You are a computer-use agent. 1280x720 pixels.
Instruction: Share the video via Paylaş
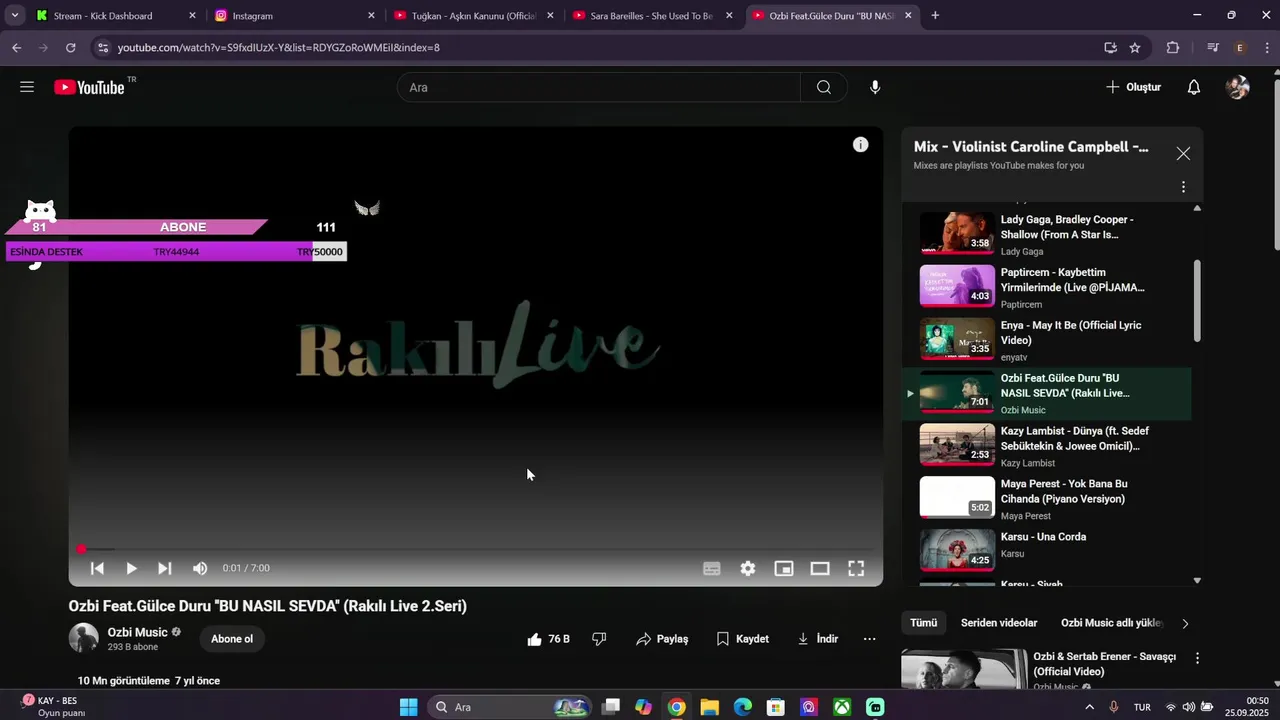tap(662, 639)
